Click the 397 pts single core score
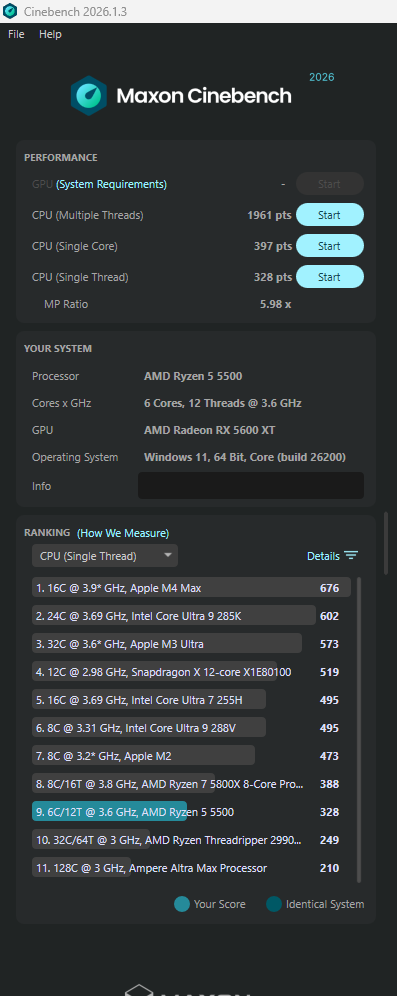The width and height of the screenshot is (397, 996). (273, 246)
